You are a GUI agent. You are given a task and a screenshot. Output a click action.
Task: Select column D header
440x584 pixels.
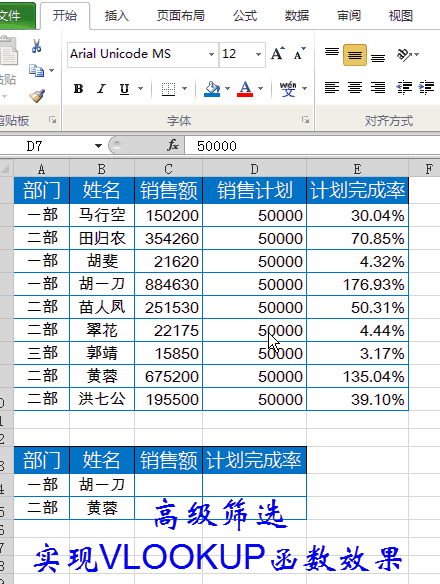tap(254, 169)
